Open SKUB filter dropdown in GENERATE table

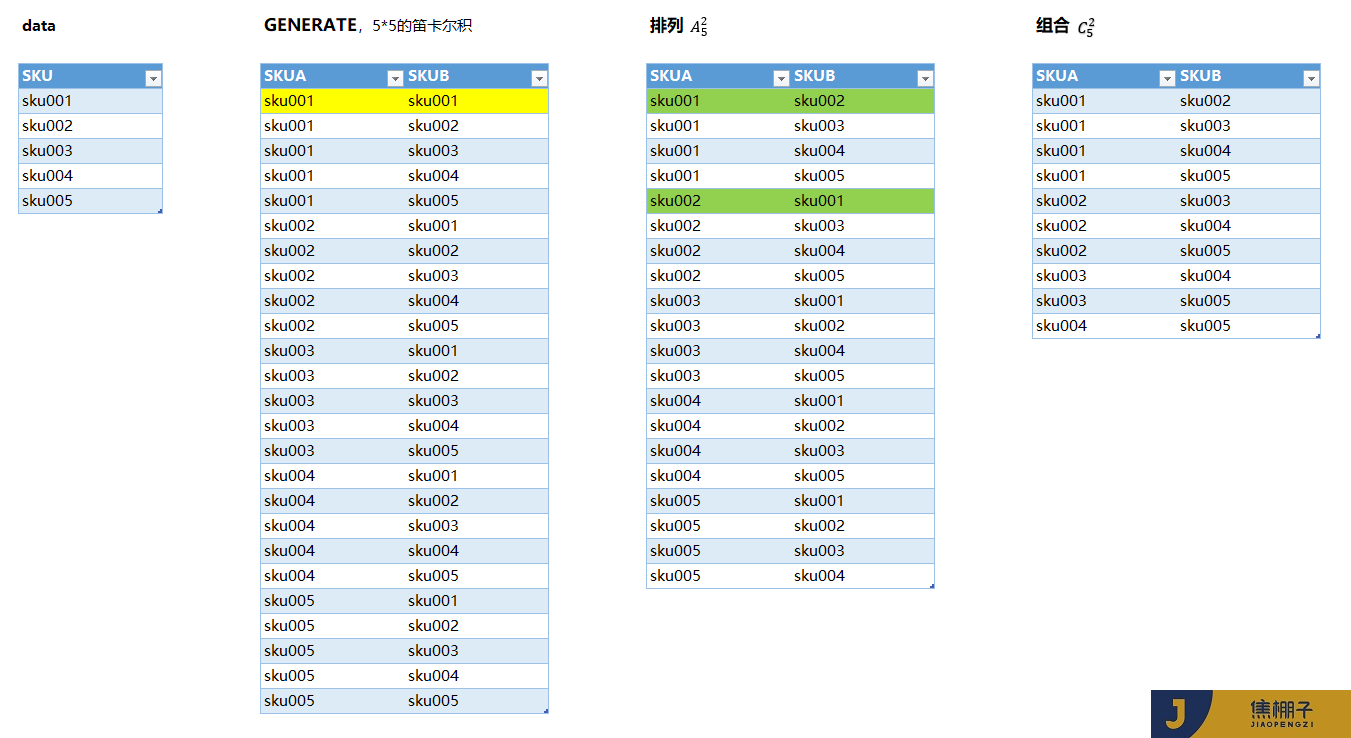click(x=539, y=78)
